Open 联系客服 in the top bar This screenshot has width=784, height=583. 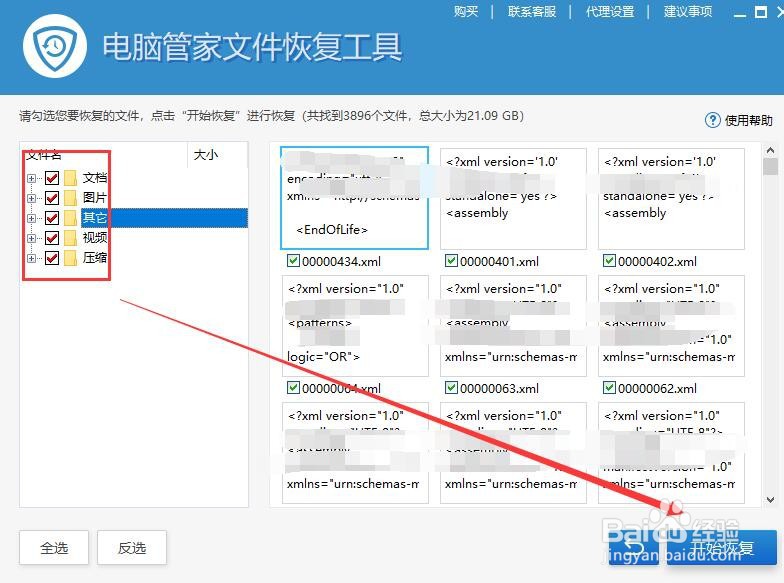(532, 12)
